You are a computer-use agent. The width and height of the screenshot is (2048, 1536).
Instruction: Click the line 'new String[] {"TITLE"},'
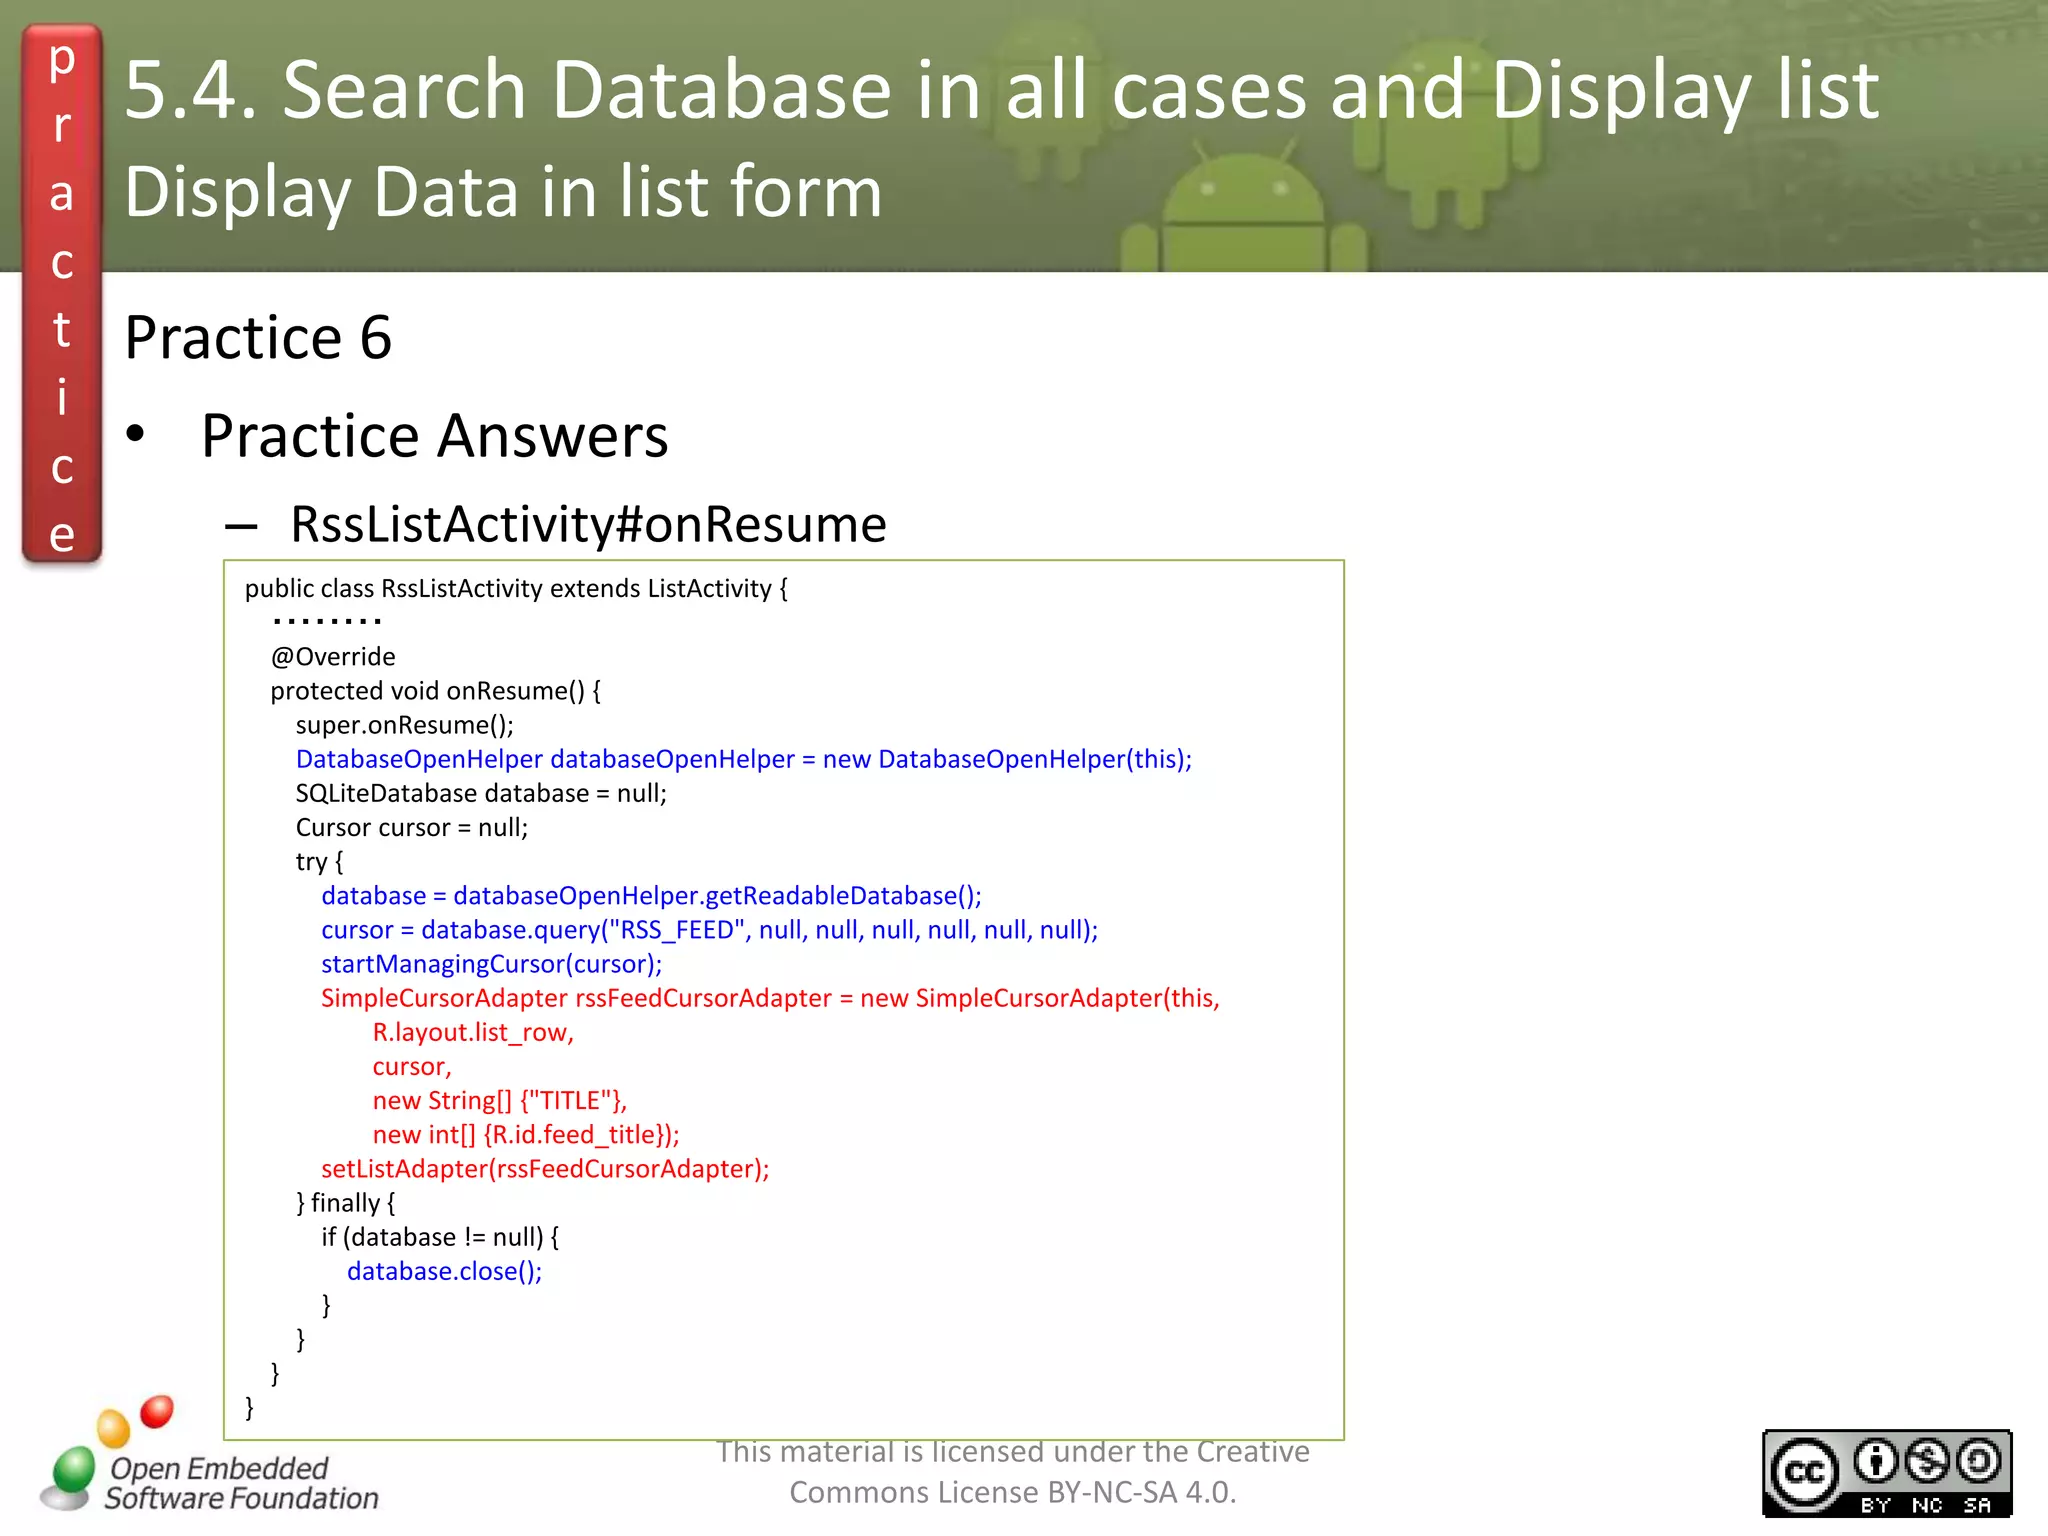(500, 1101)
